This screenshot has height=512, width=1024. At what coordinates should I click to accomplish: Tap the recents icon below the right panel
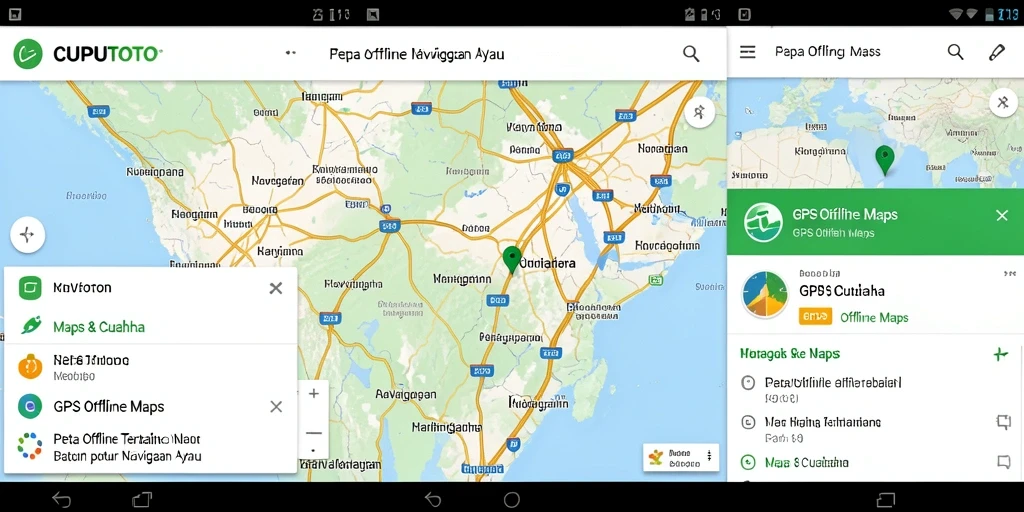[x=886, y=500]
